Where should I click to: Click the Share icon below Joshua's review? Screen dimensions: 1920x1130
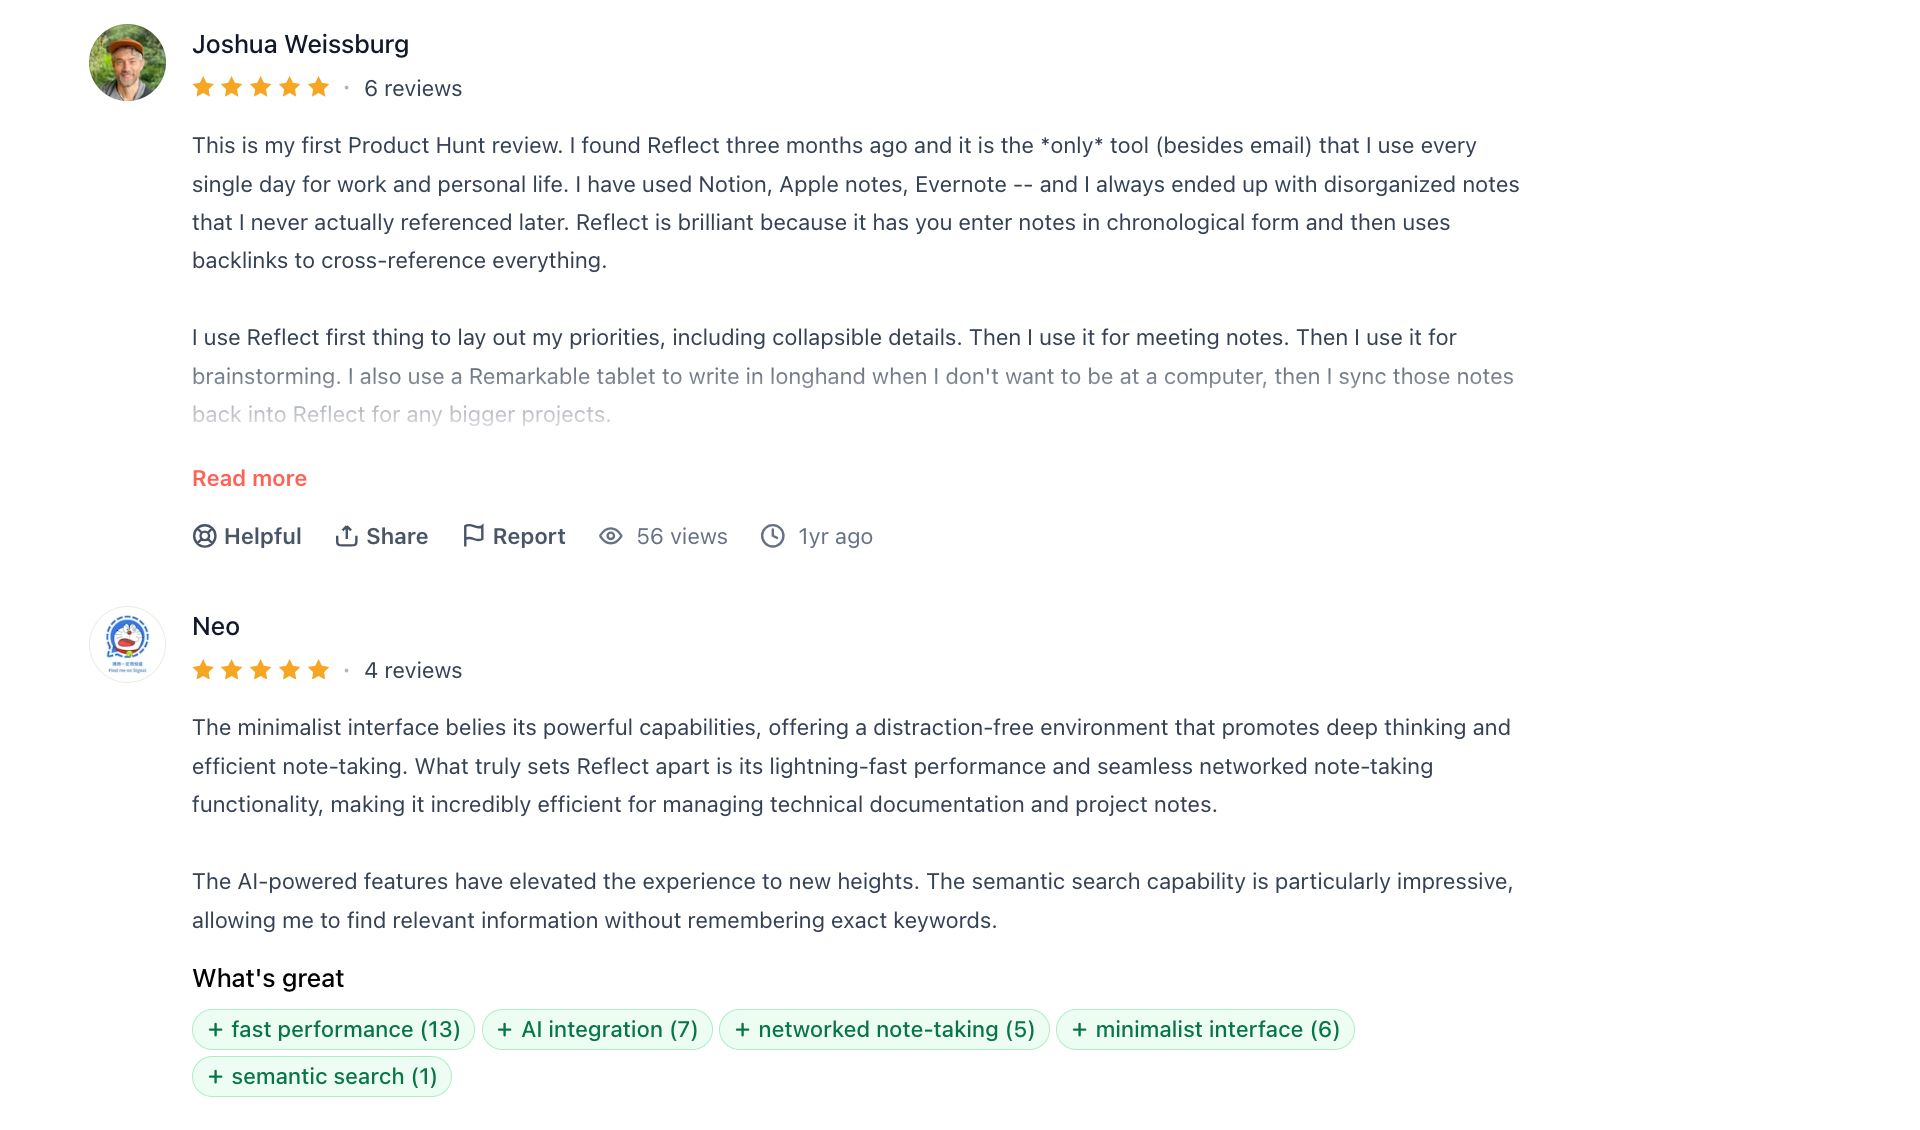pyautogui.click(x=347, y=536)
